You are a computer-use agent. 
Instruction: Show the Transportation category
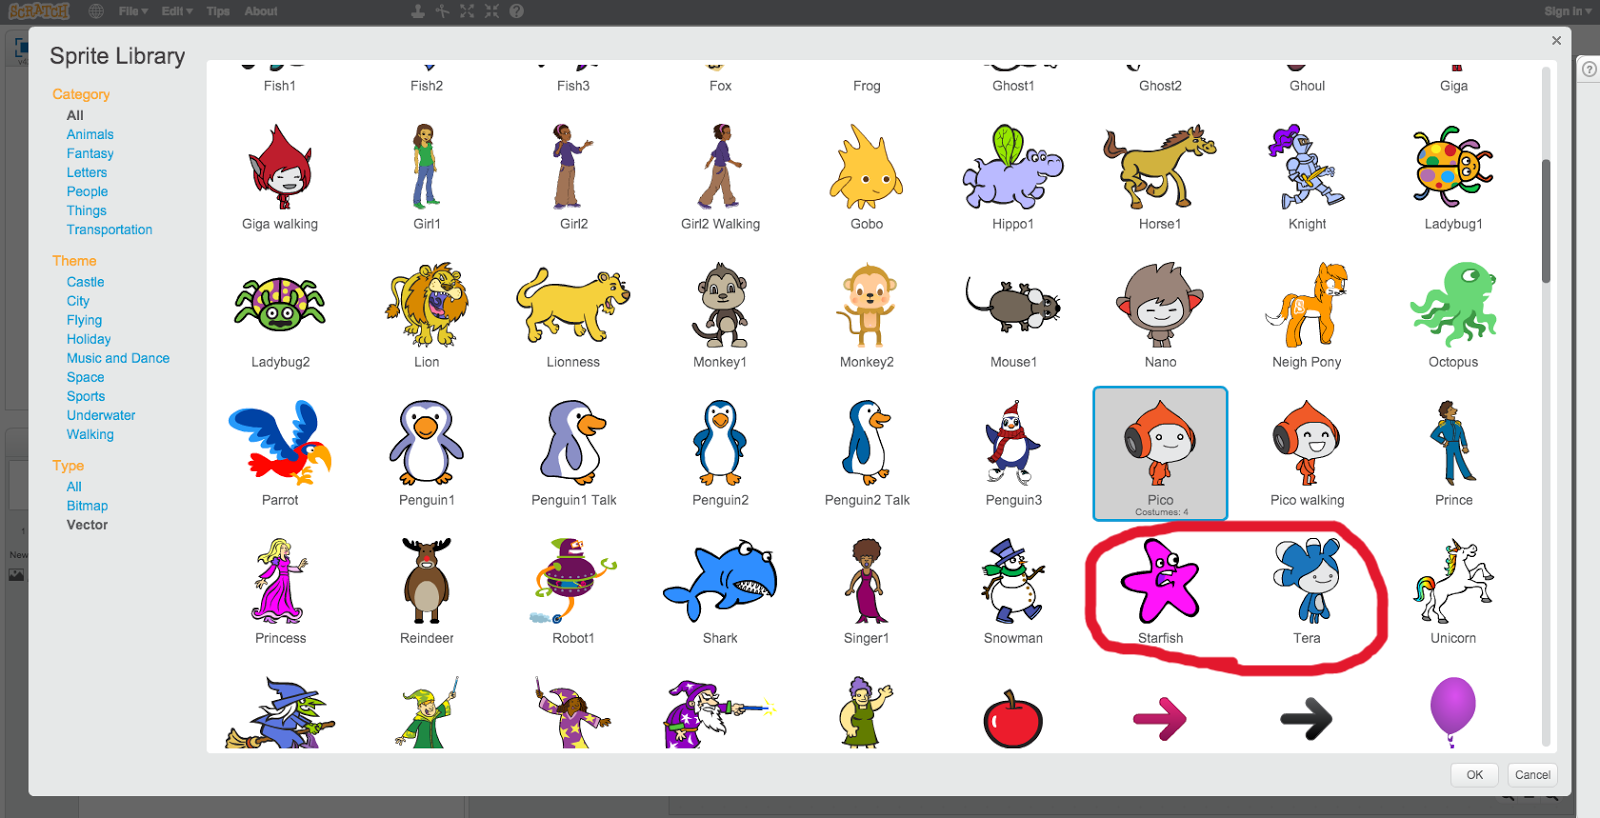[x=109, y=229]
